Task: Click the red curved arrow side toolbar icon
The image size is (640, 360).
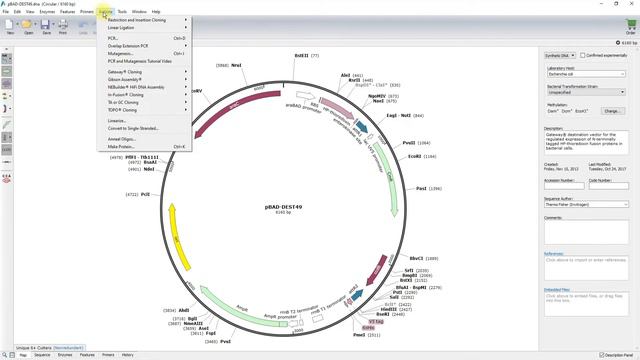Action: pyautogui.click(x=7, y=109)
